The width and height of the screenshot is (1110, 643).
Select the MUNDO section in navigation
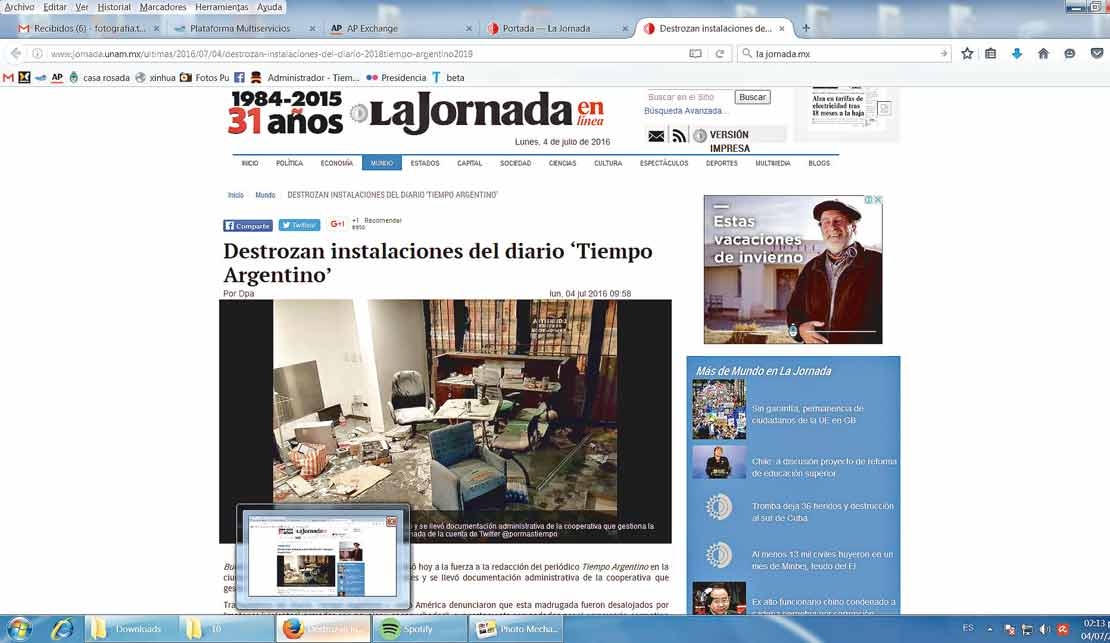point(381,162)
